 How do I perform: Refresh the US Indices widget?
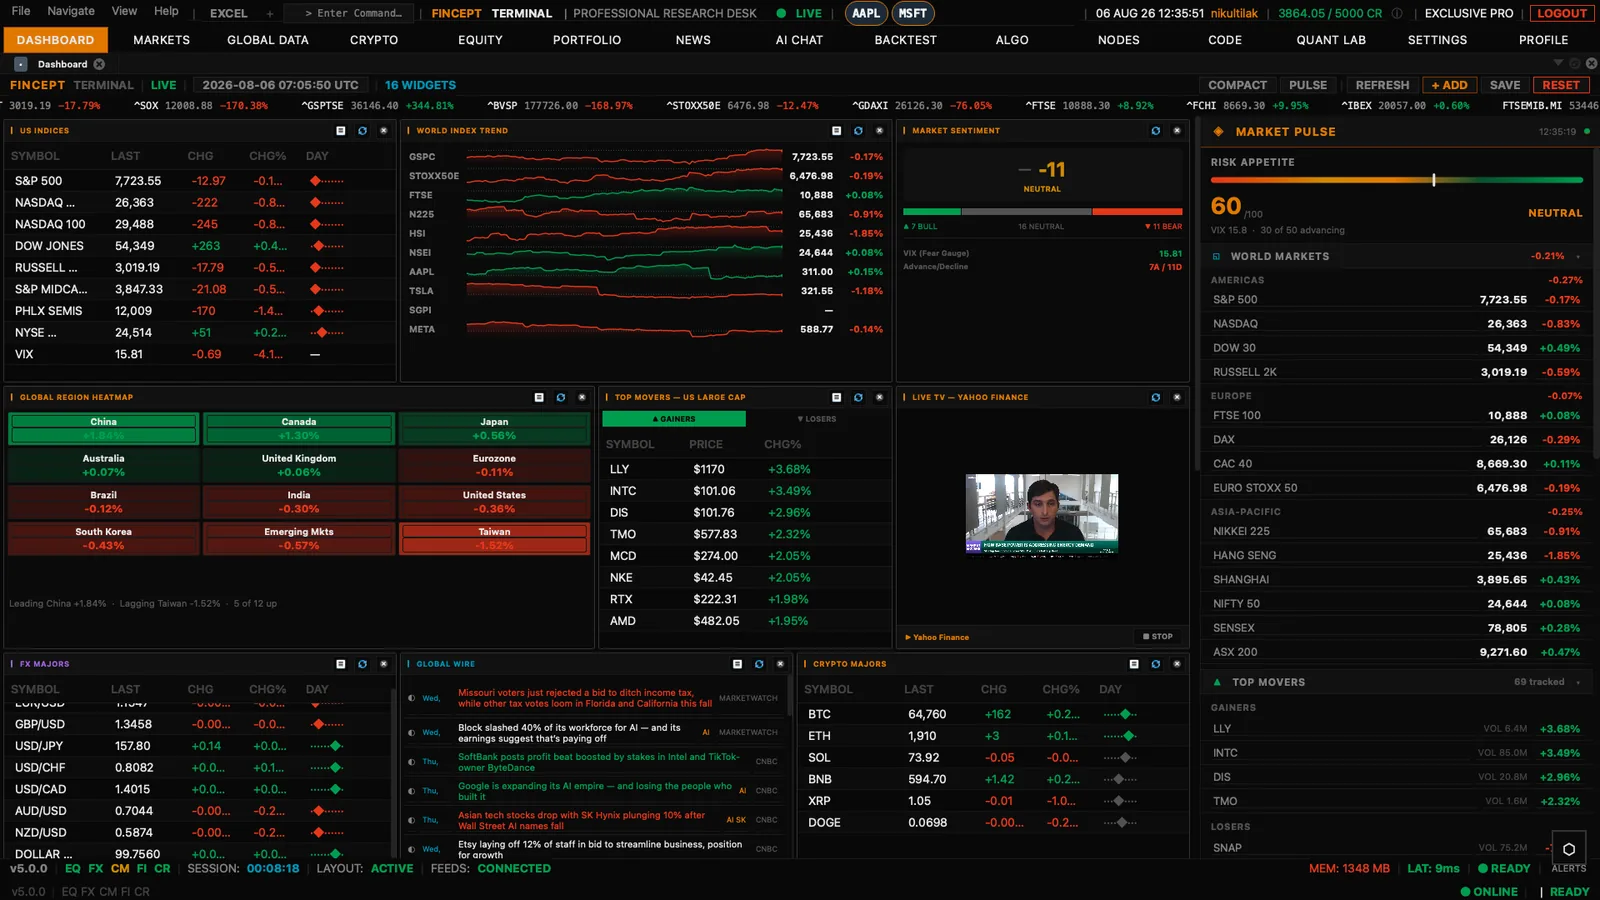(362, 131)
